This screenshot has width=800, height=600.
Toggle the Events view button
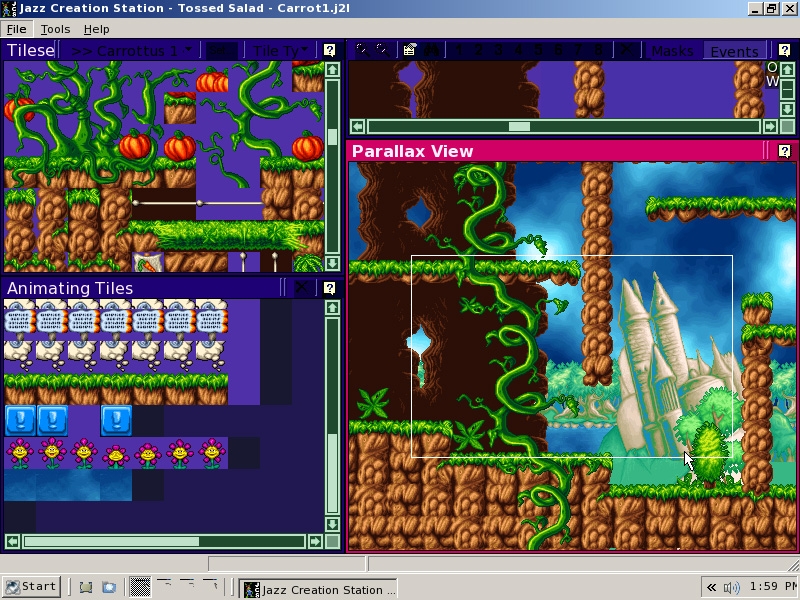coord(734,51)
